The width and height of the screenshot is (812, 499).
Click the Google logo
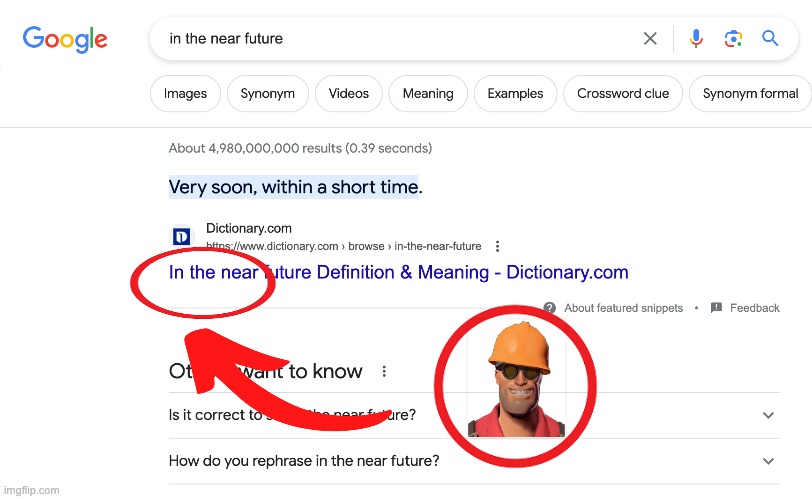click(x=65, y=39)
